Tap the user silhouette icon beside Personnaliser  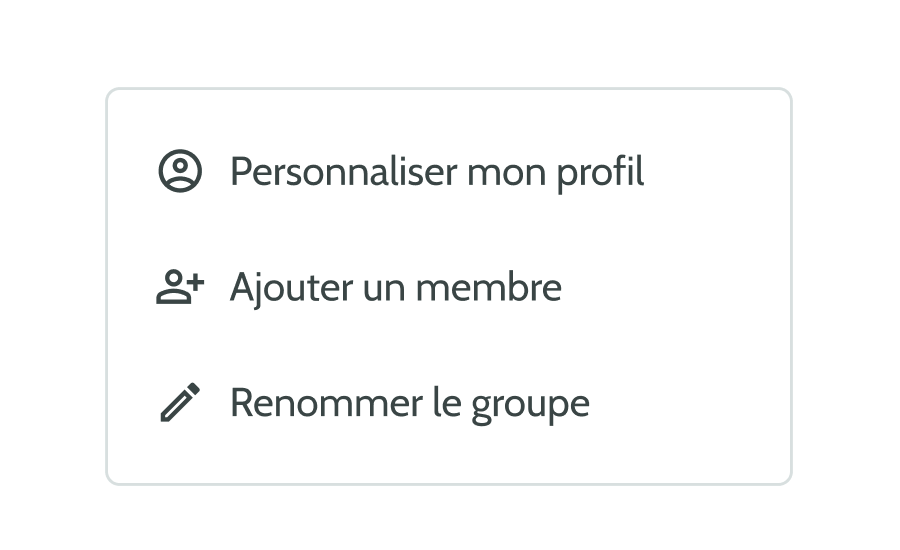click(180, 171)
